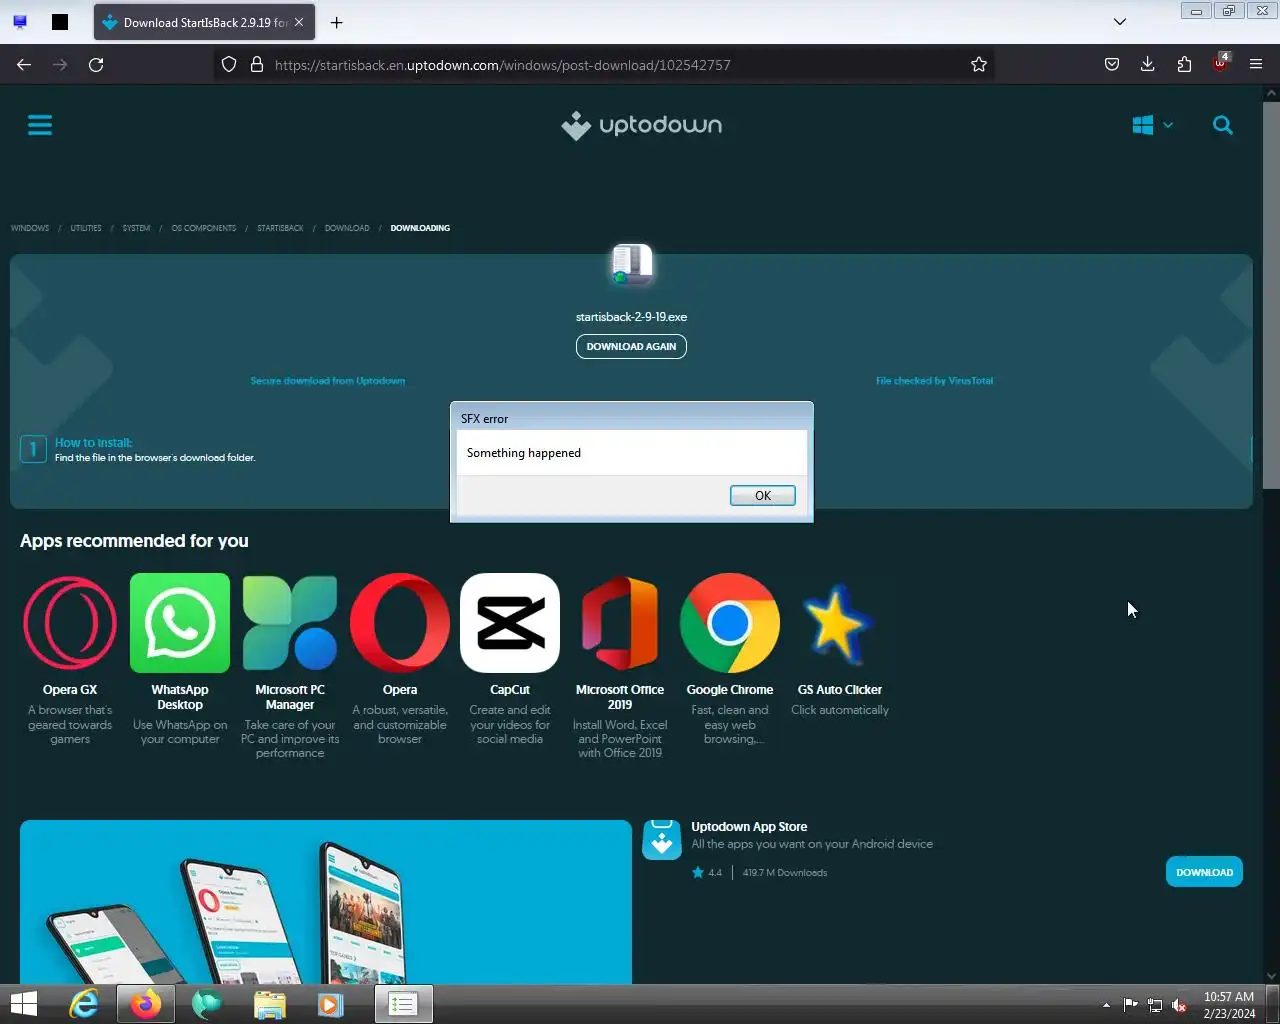Image resolution: width=1280 pixels, height=1024 pixels.
Task: Click the Uptodown App Store icon
Action: pos(661,840)
